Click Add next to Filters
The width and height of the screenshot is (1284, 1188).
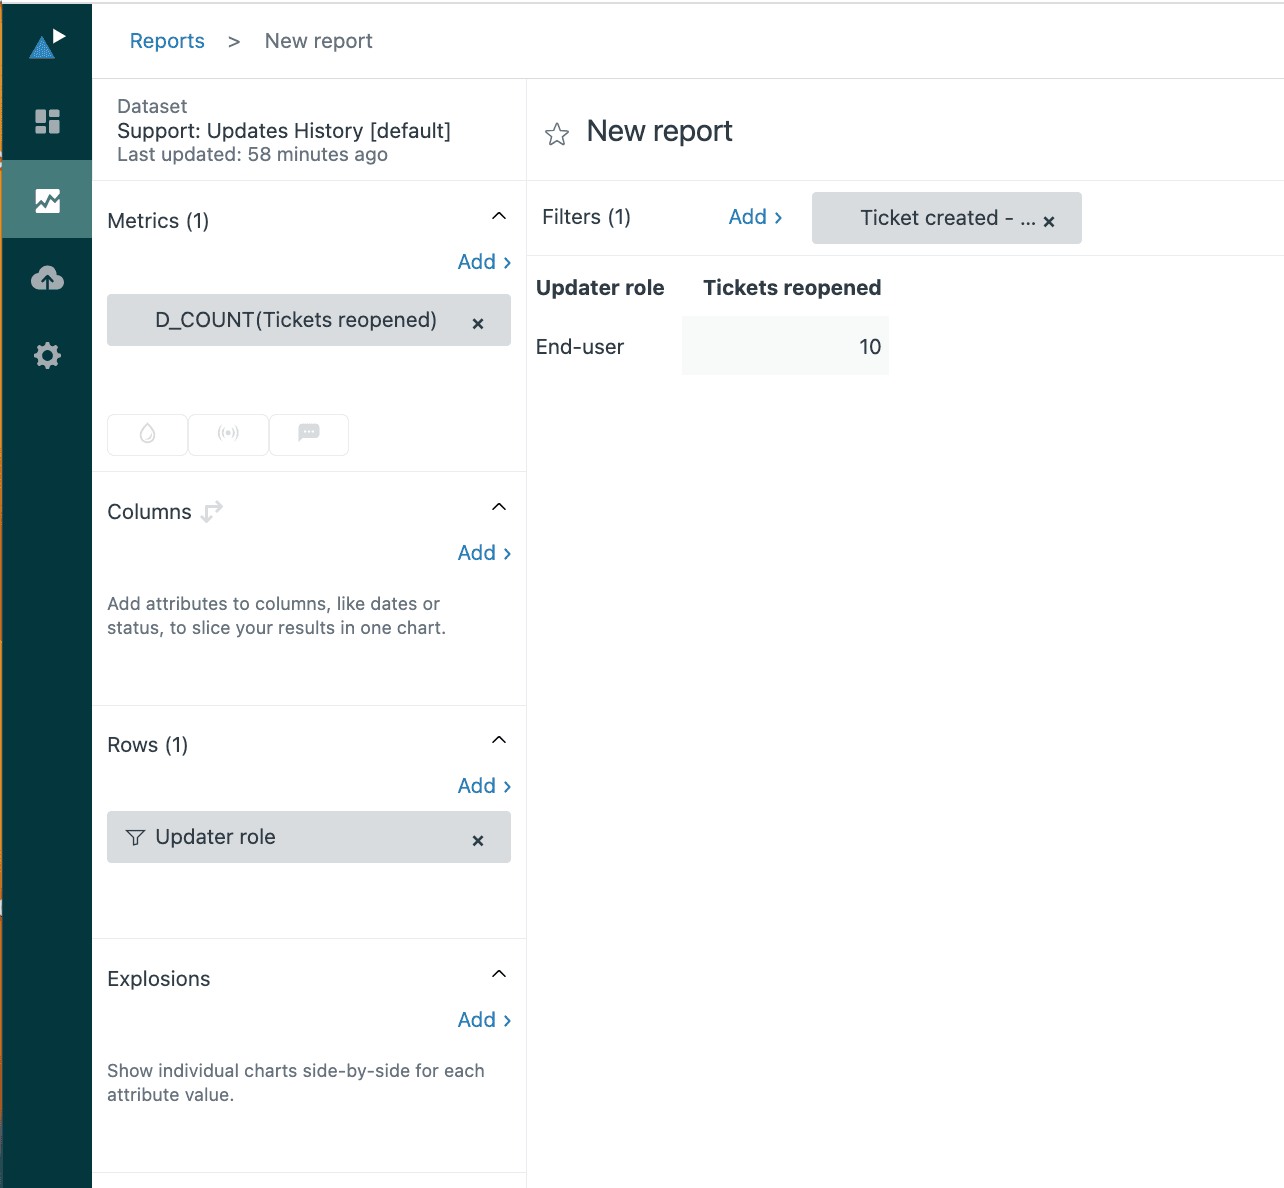tap(755, 216)
